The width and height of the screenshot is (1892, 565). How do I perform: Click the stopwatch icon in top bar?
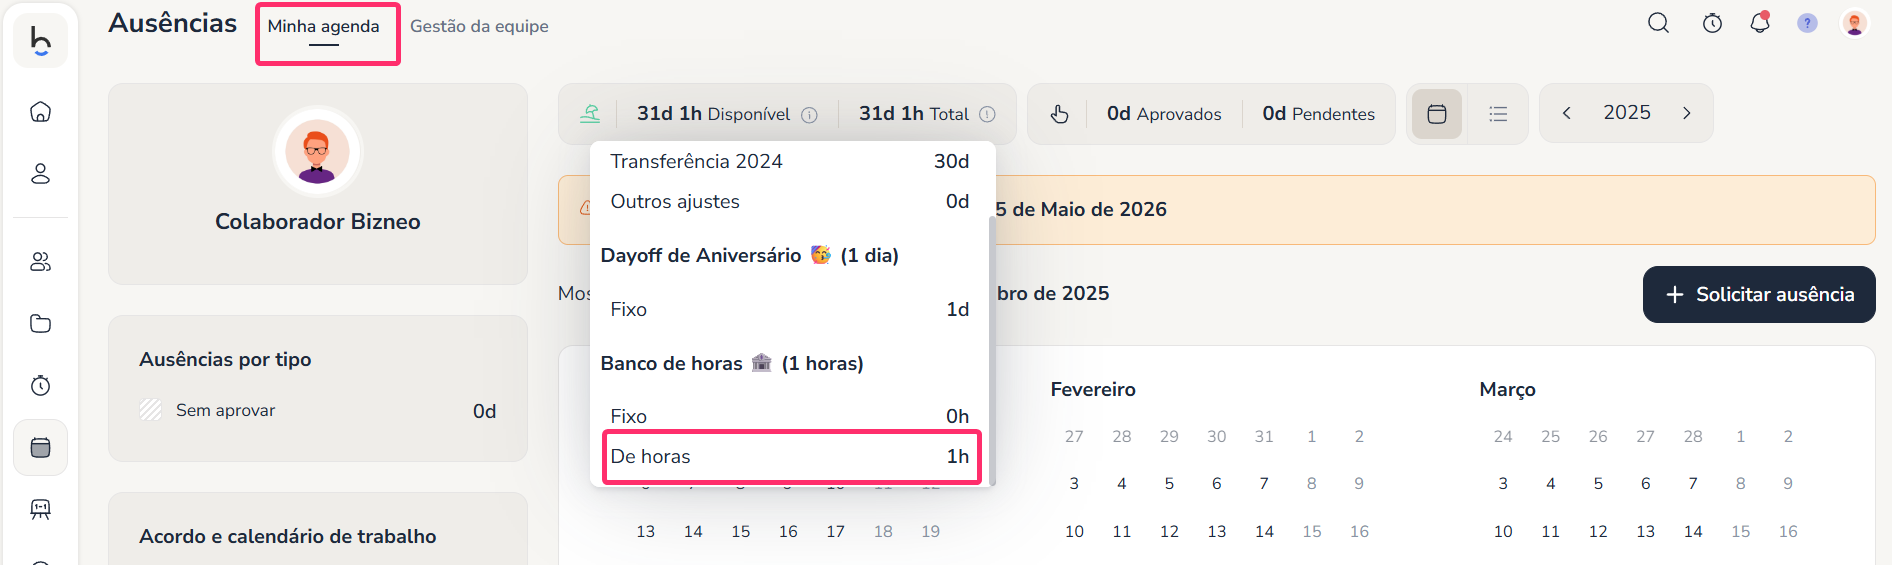click(x=1712, y=23)
